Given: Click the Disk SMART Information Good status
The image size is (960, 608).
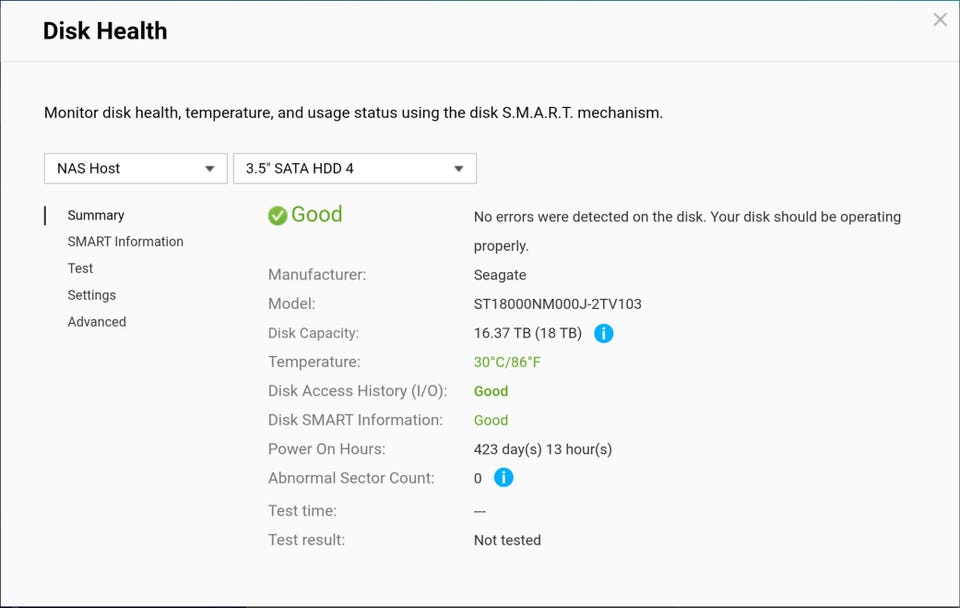Looking at the screenshot, I should tap(491, 420).
